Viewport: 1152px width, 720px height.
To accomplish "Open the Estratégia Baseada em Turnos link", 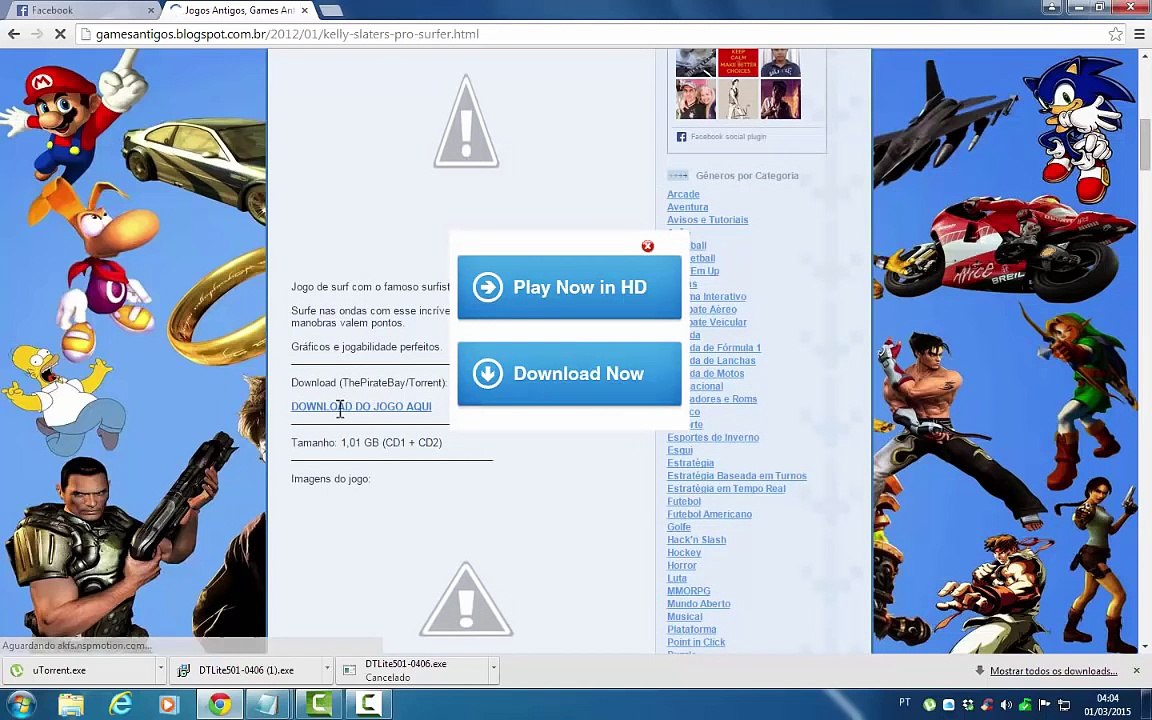I will point(737,476).
